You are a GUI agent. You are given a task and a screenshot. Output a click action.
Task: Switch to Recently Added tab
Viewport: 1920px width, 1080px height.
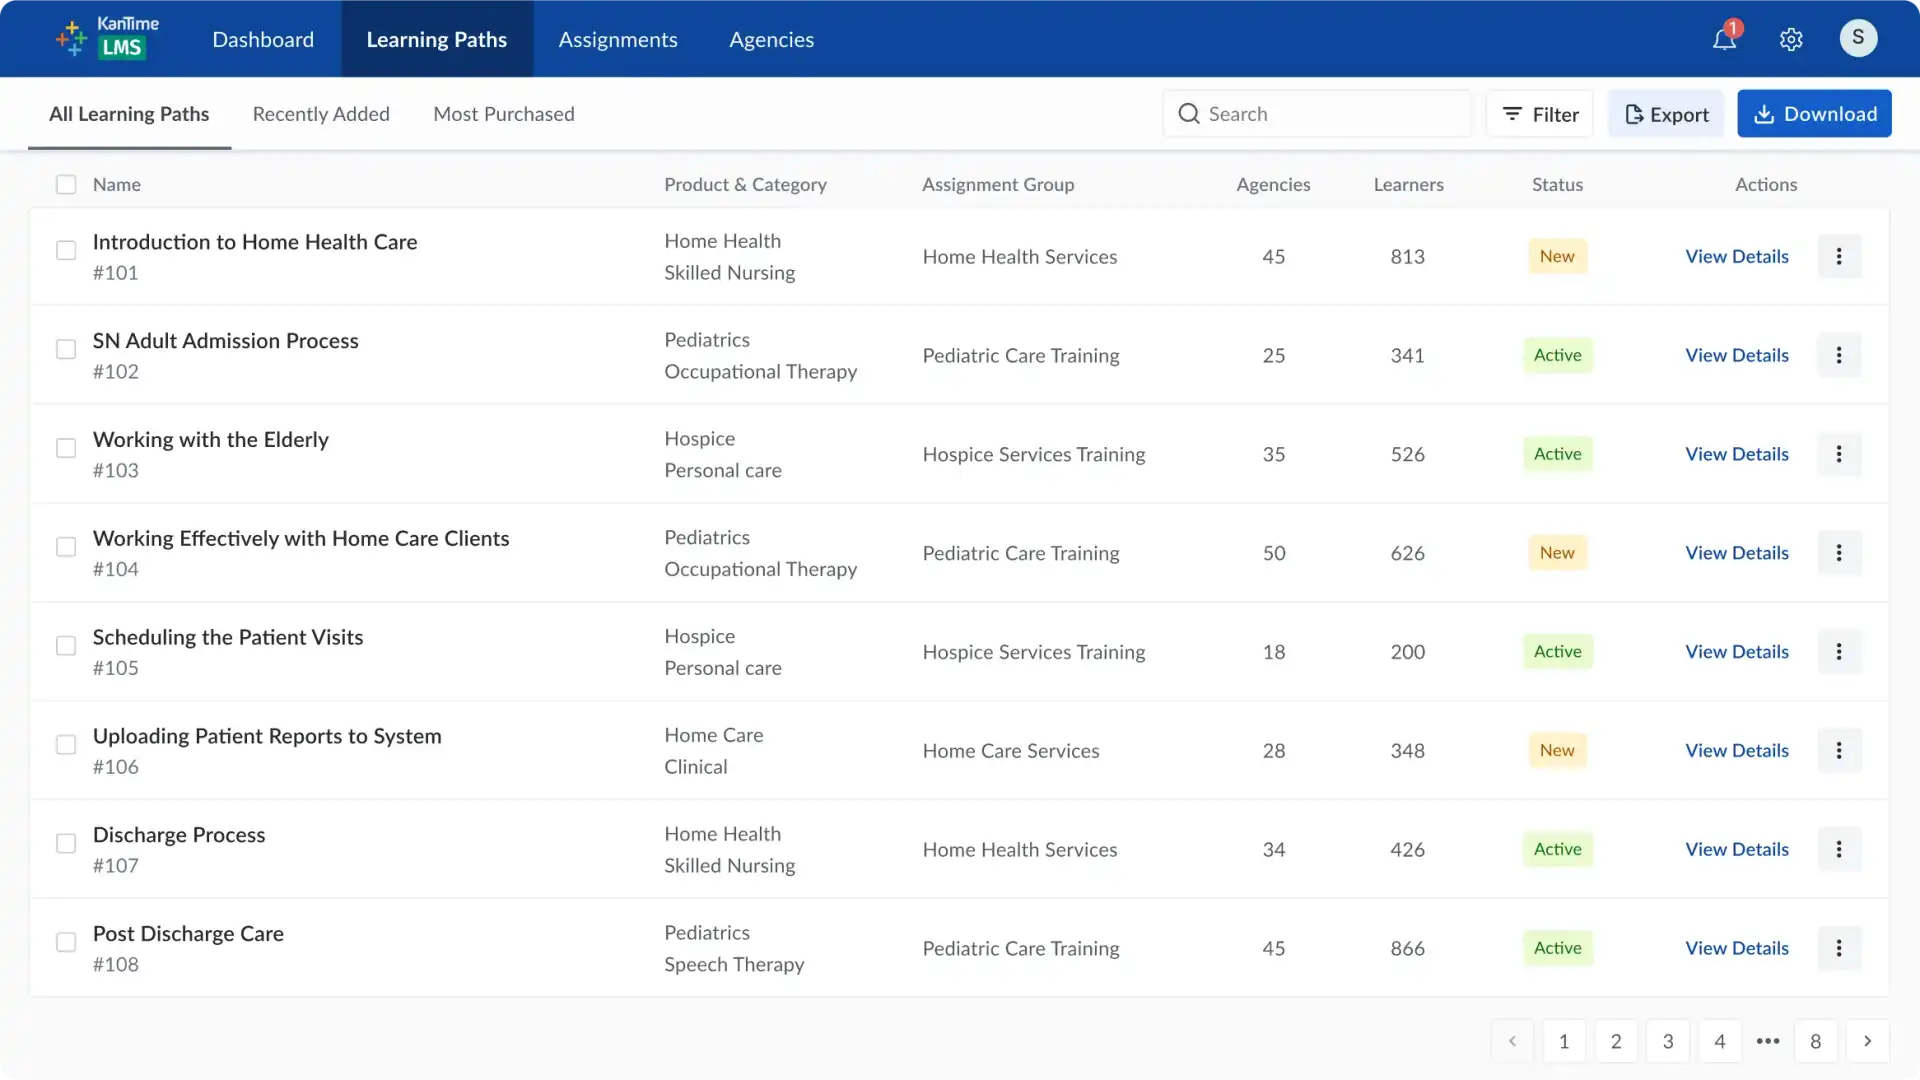(321, 114)
